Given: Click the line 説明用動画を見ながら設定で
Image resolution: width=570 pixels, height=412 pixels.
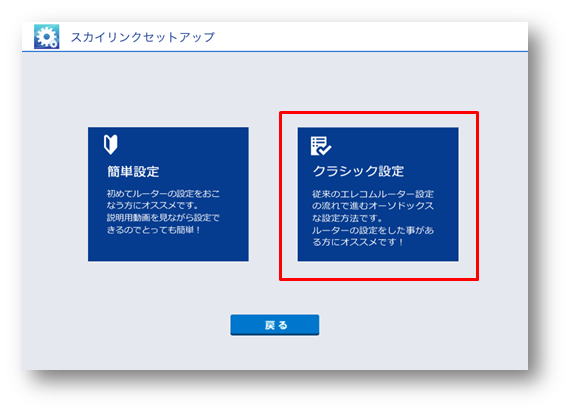Looking at the screenshot, I should (163, 217).
